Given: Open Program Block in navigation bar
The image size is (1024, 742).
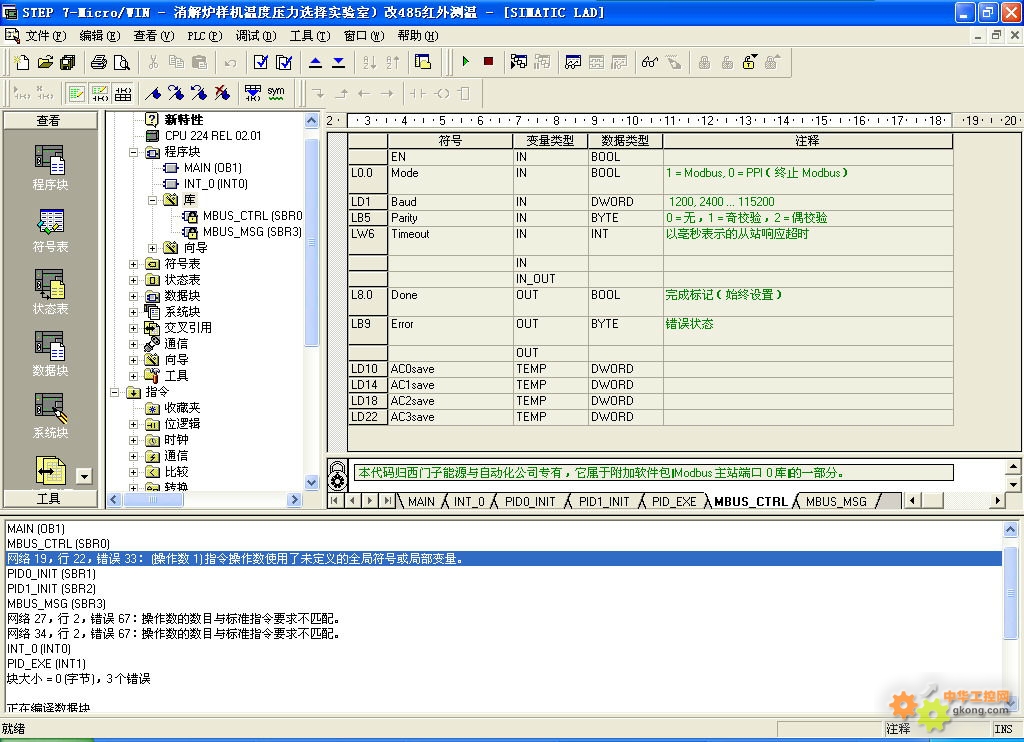Looking at the screenshot, I should (x=50, y=168).
